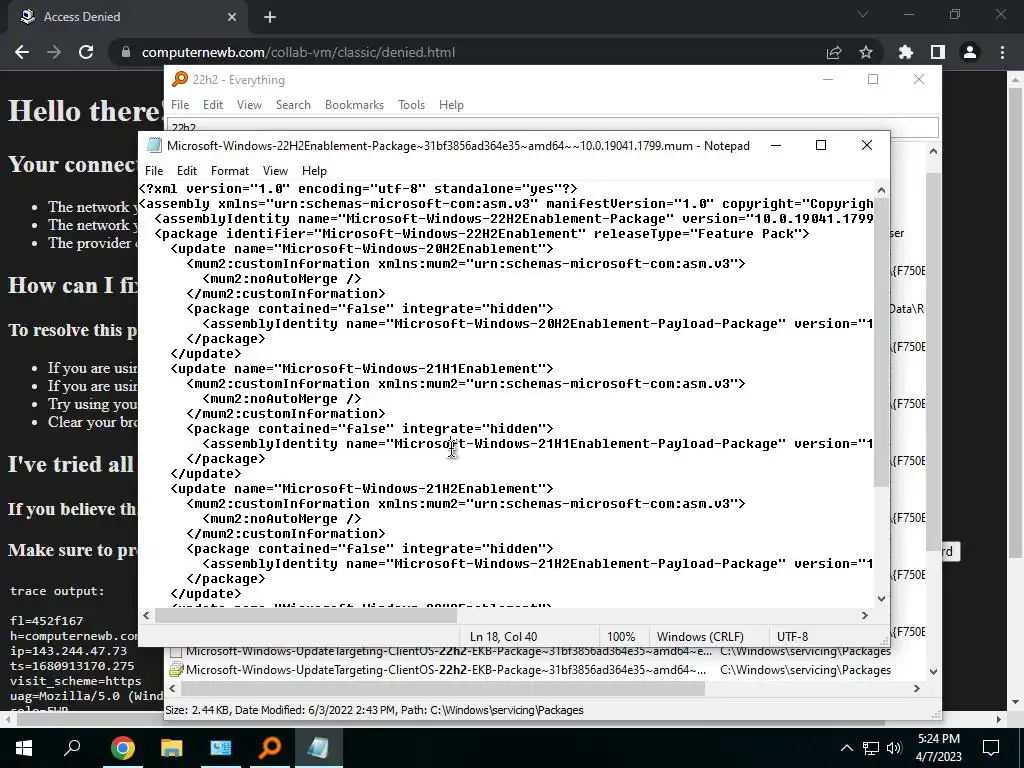Open the blue window app on taskbar

(220, 748)
